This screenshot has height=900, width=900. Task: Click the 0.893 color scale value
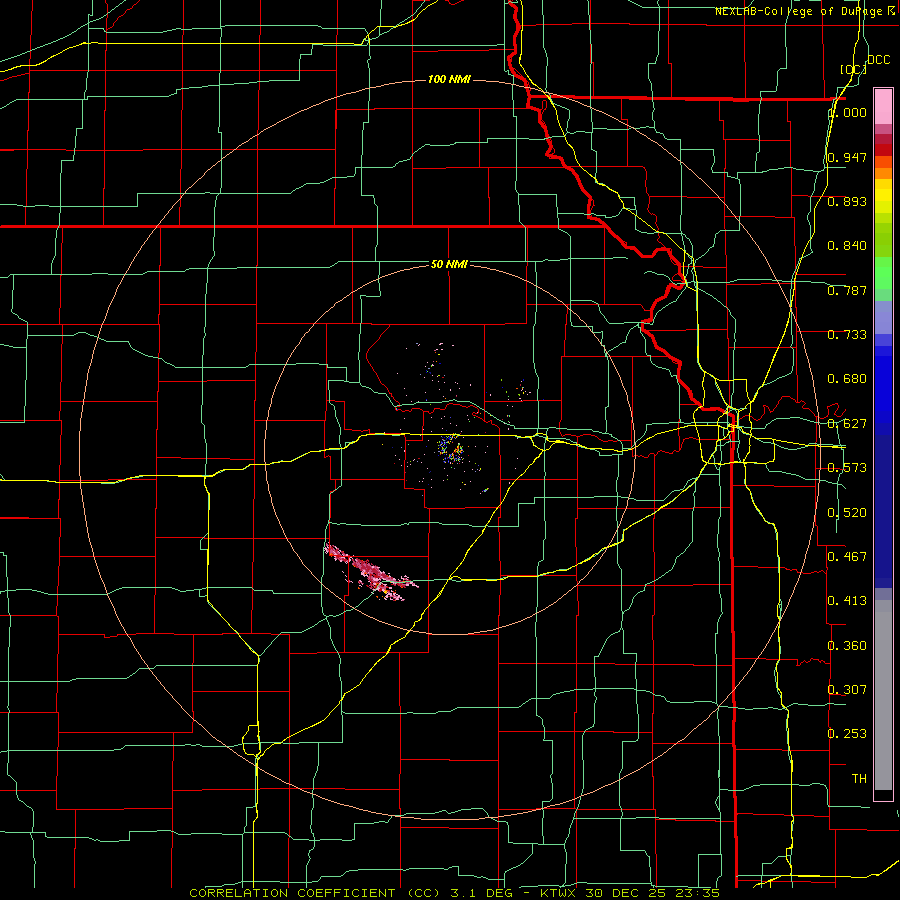[847, 201]
